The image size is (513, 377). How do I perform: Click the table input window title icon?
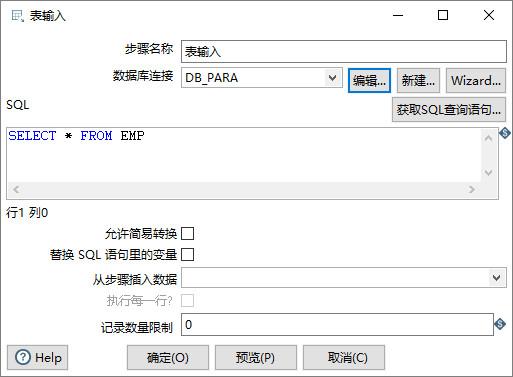[17, 15]
